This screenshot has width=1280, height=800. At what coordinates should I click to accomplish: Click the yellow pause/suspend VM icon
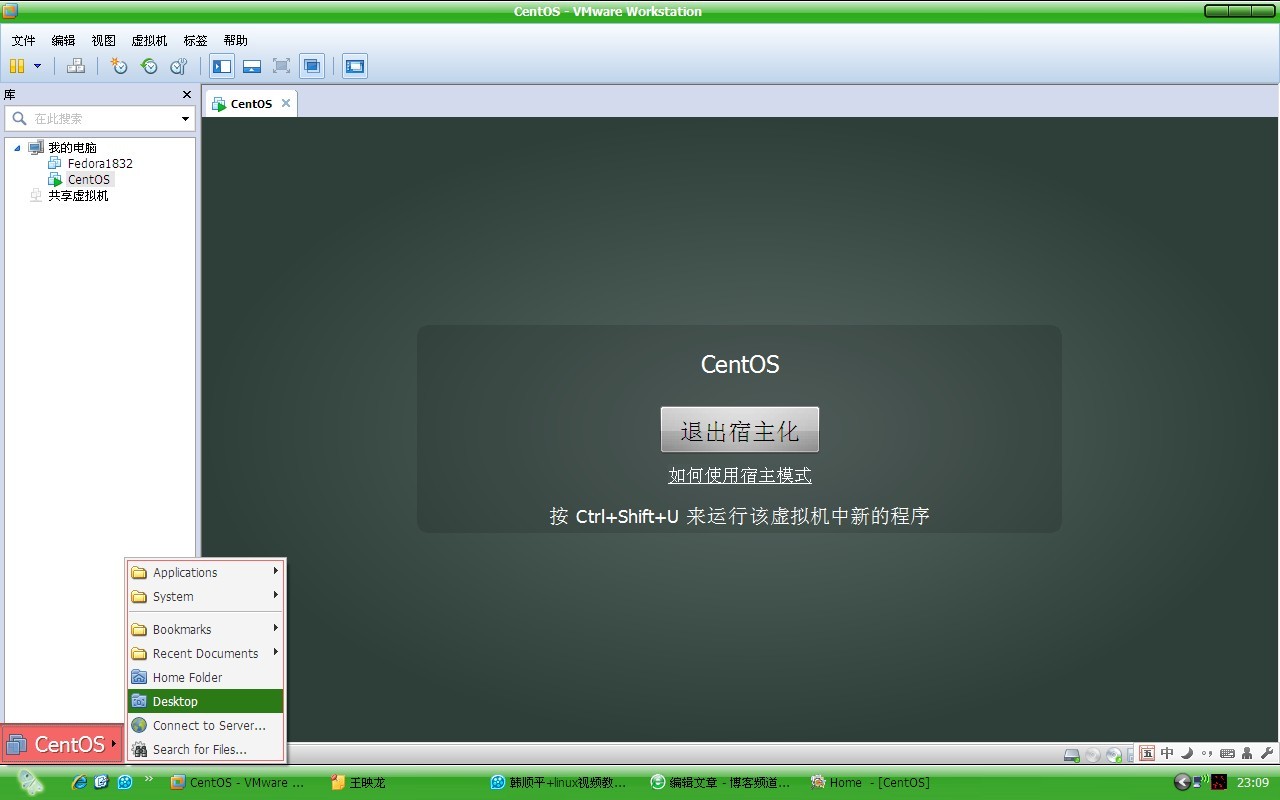(x=17, y=66)
